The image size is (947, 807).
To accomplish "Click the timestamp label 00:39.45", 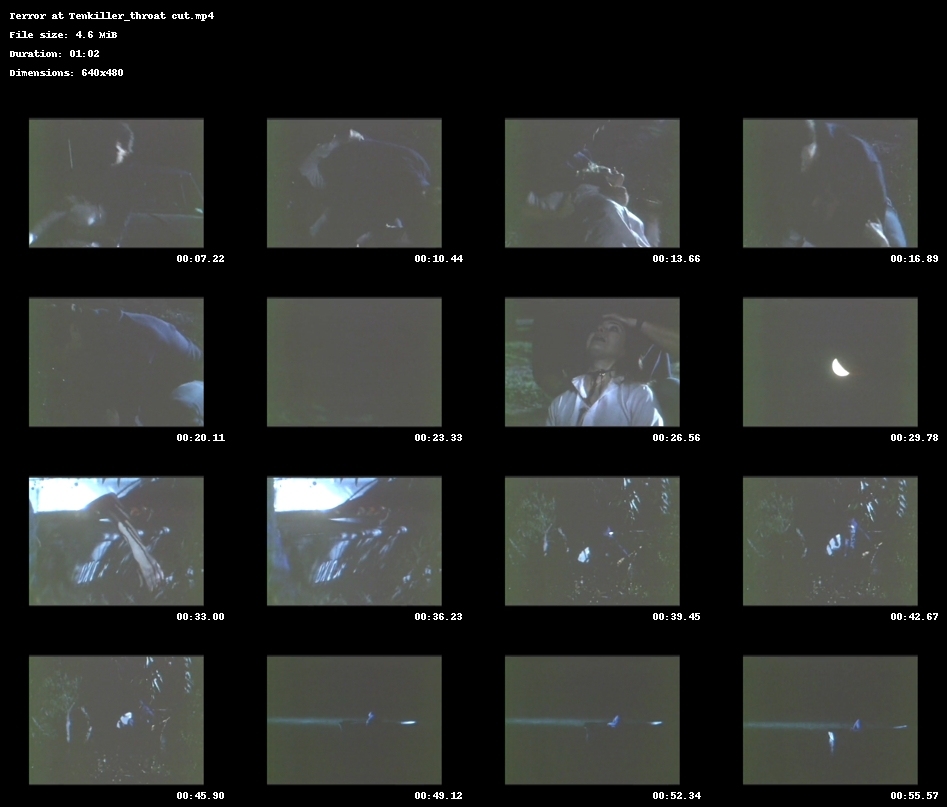I will point(676,617).
